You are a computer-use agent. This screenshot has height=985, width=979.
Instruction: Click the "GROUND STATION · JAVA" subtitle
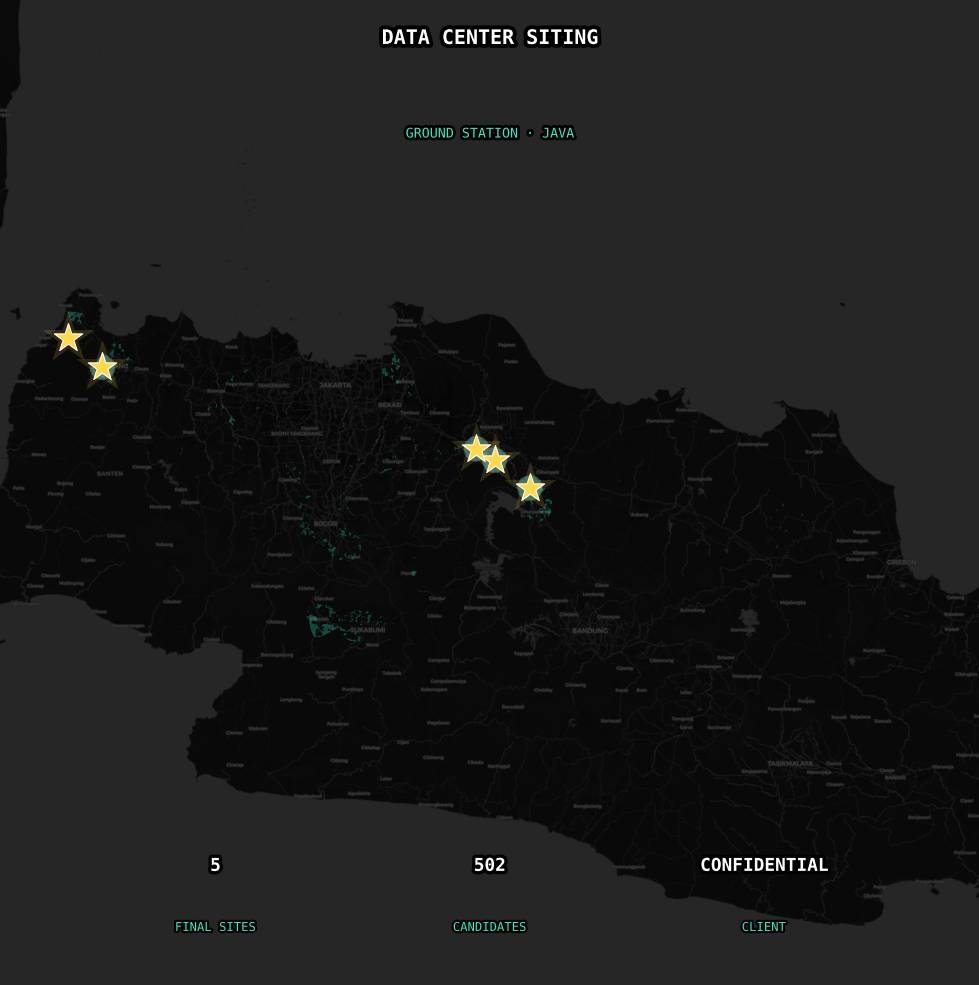pyautogui.click(x=490, y=133)
